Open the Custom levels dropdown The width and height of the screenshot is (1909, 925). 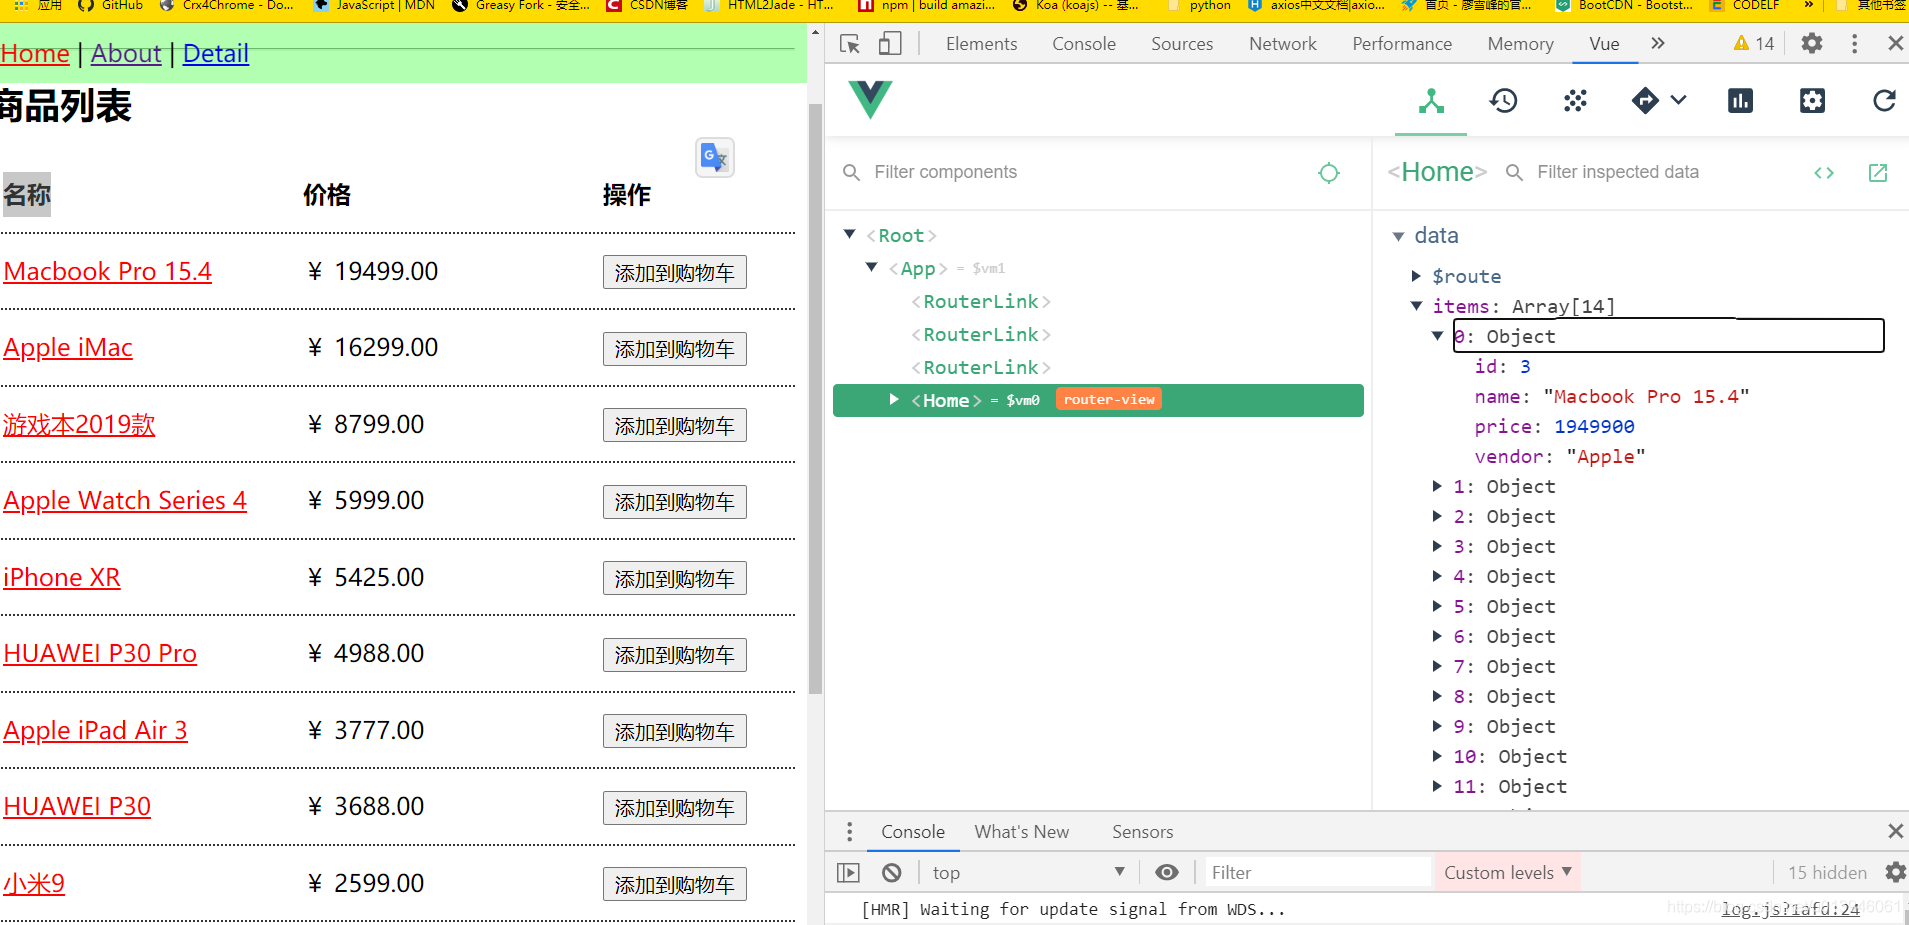pos(1507,873)
